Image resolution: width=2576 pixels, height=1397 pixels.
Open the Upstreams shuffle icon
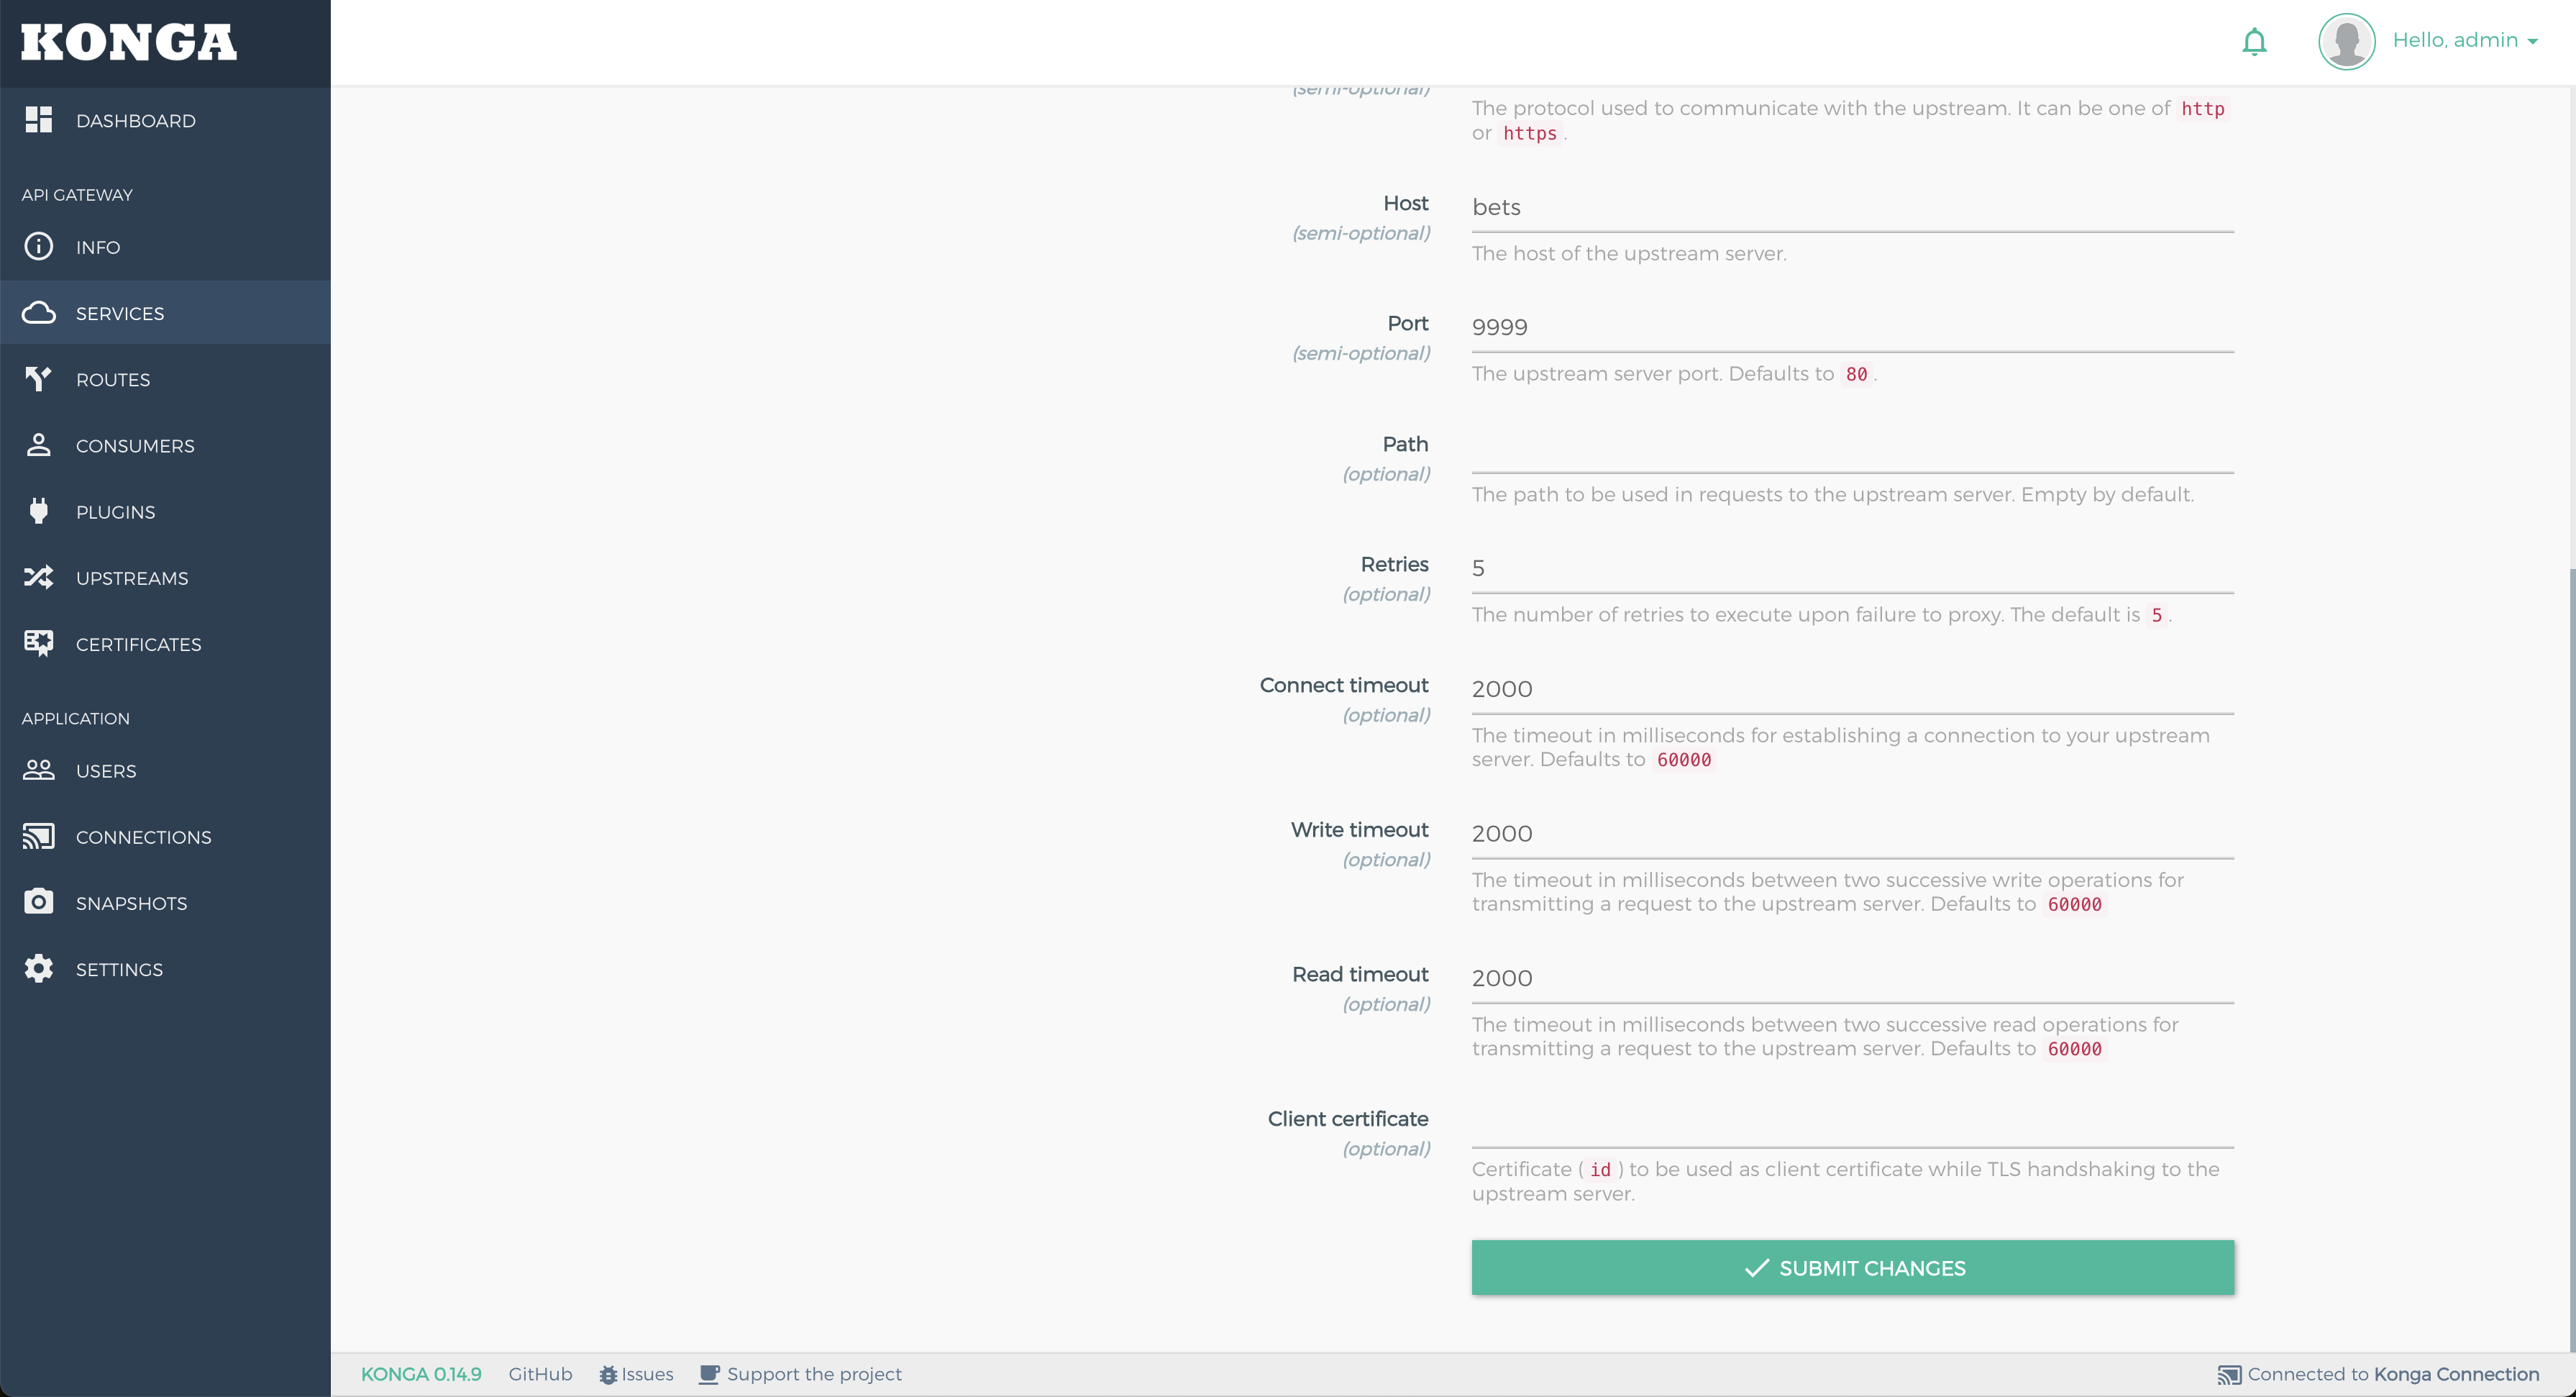point(38,577)
